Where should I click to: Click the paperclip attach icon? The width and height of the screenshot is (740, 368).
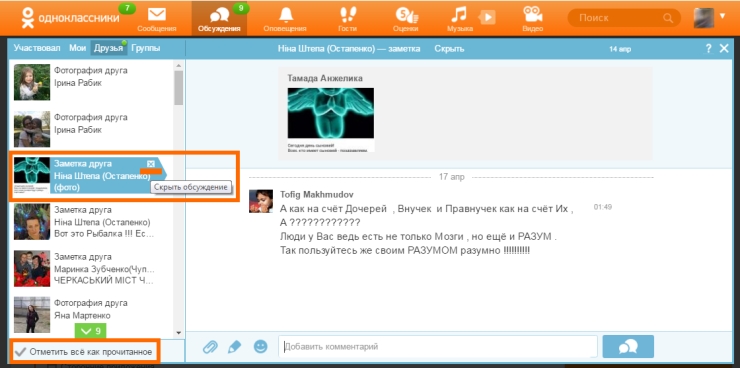(210, 347)
